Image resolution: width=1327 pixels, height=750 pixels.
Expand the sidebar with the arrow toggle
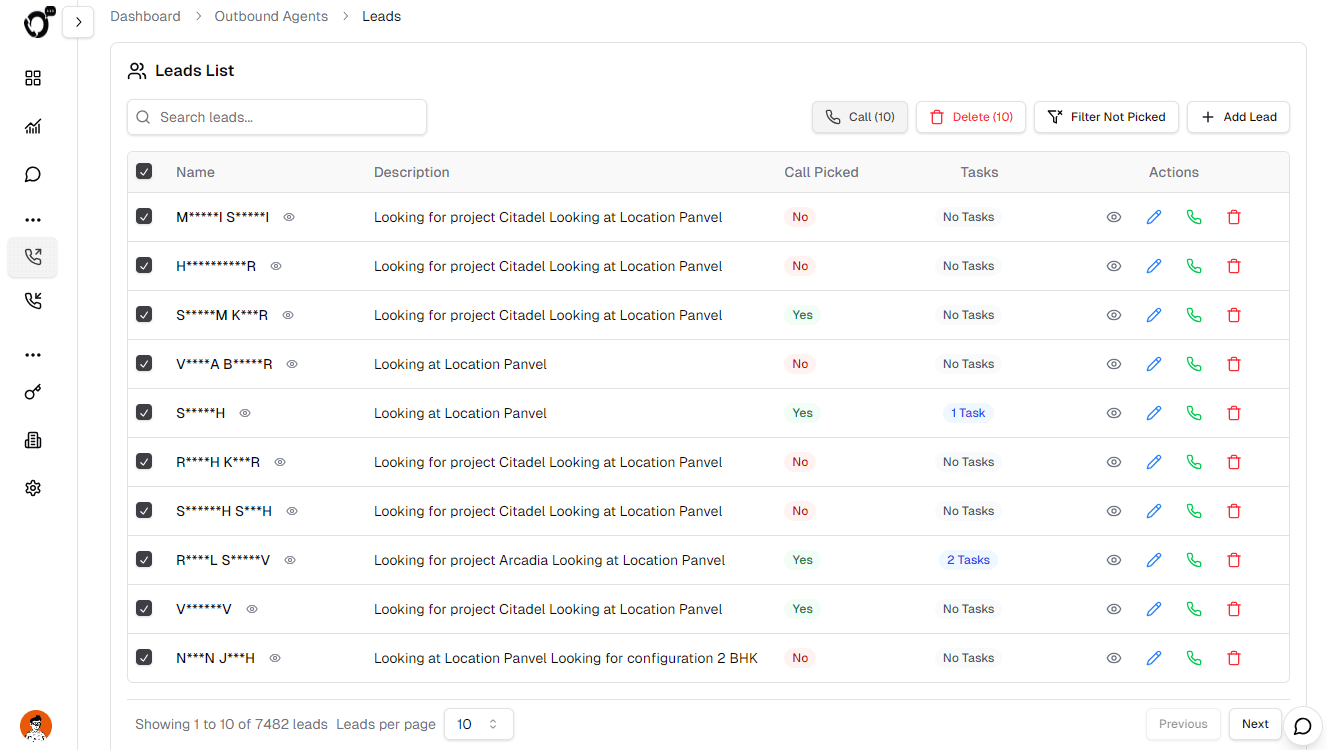[x=78, y=21]
